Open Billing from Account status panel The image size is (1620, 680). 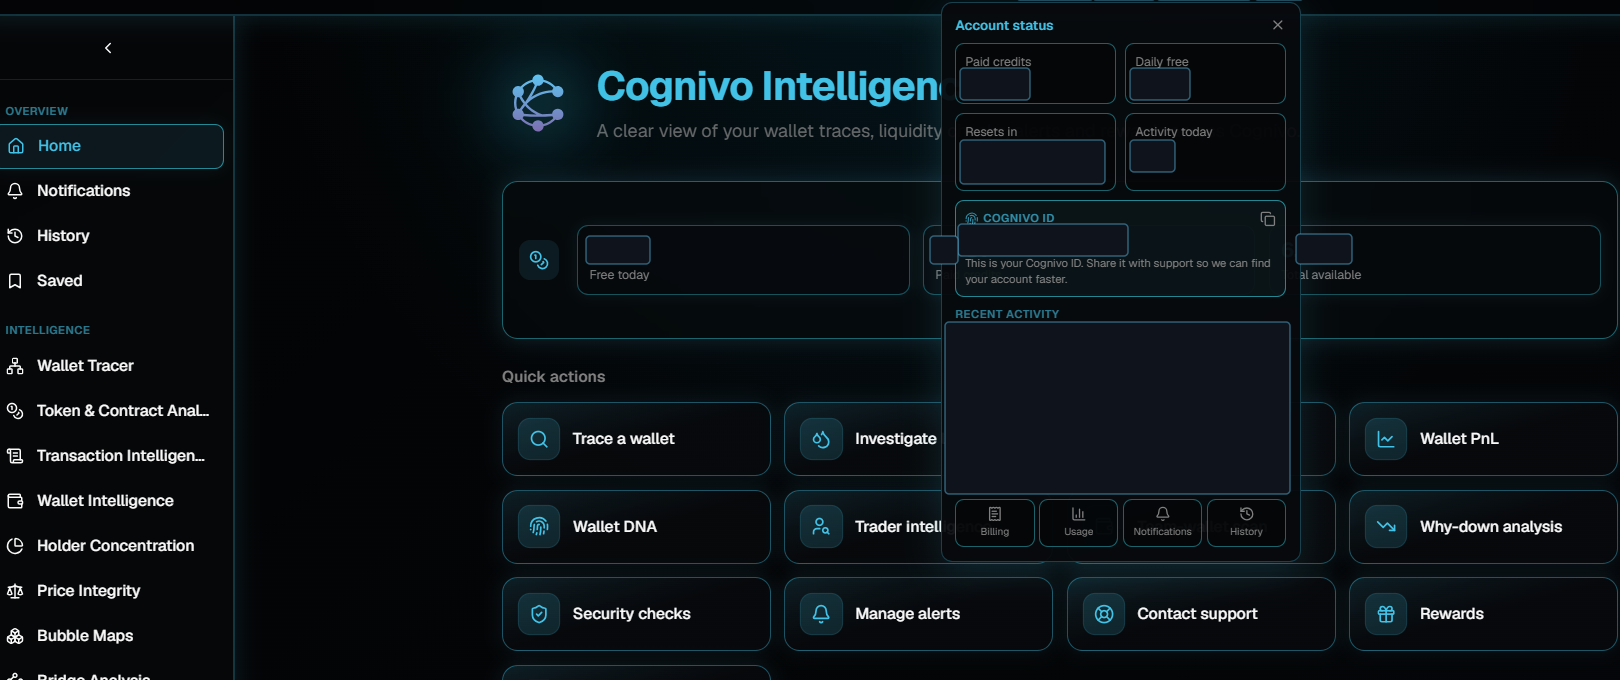click(x=995, y=522)
